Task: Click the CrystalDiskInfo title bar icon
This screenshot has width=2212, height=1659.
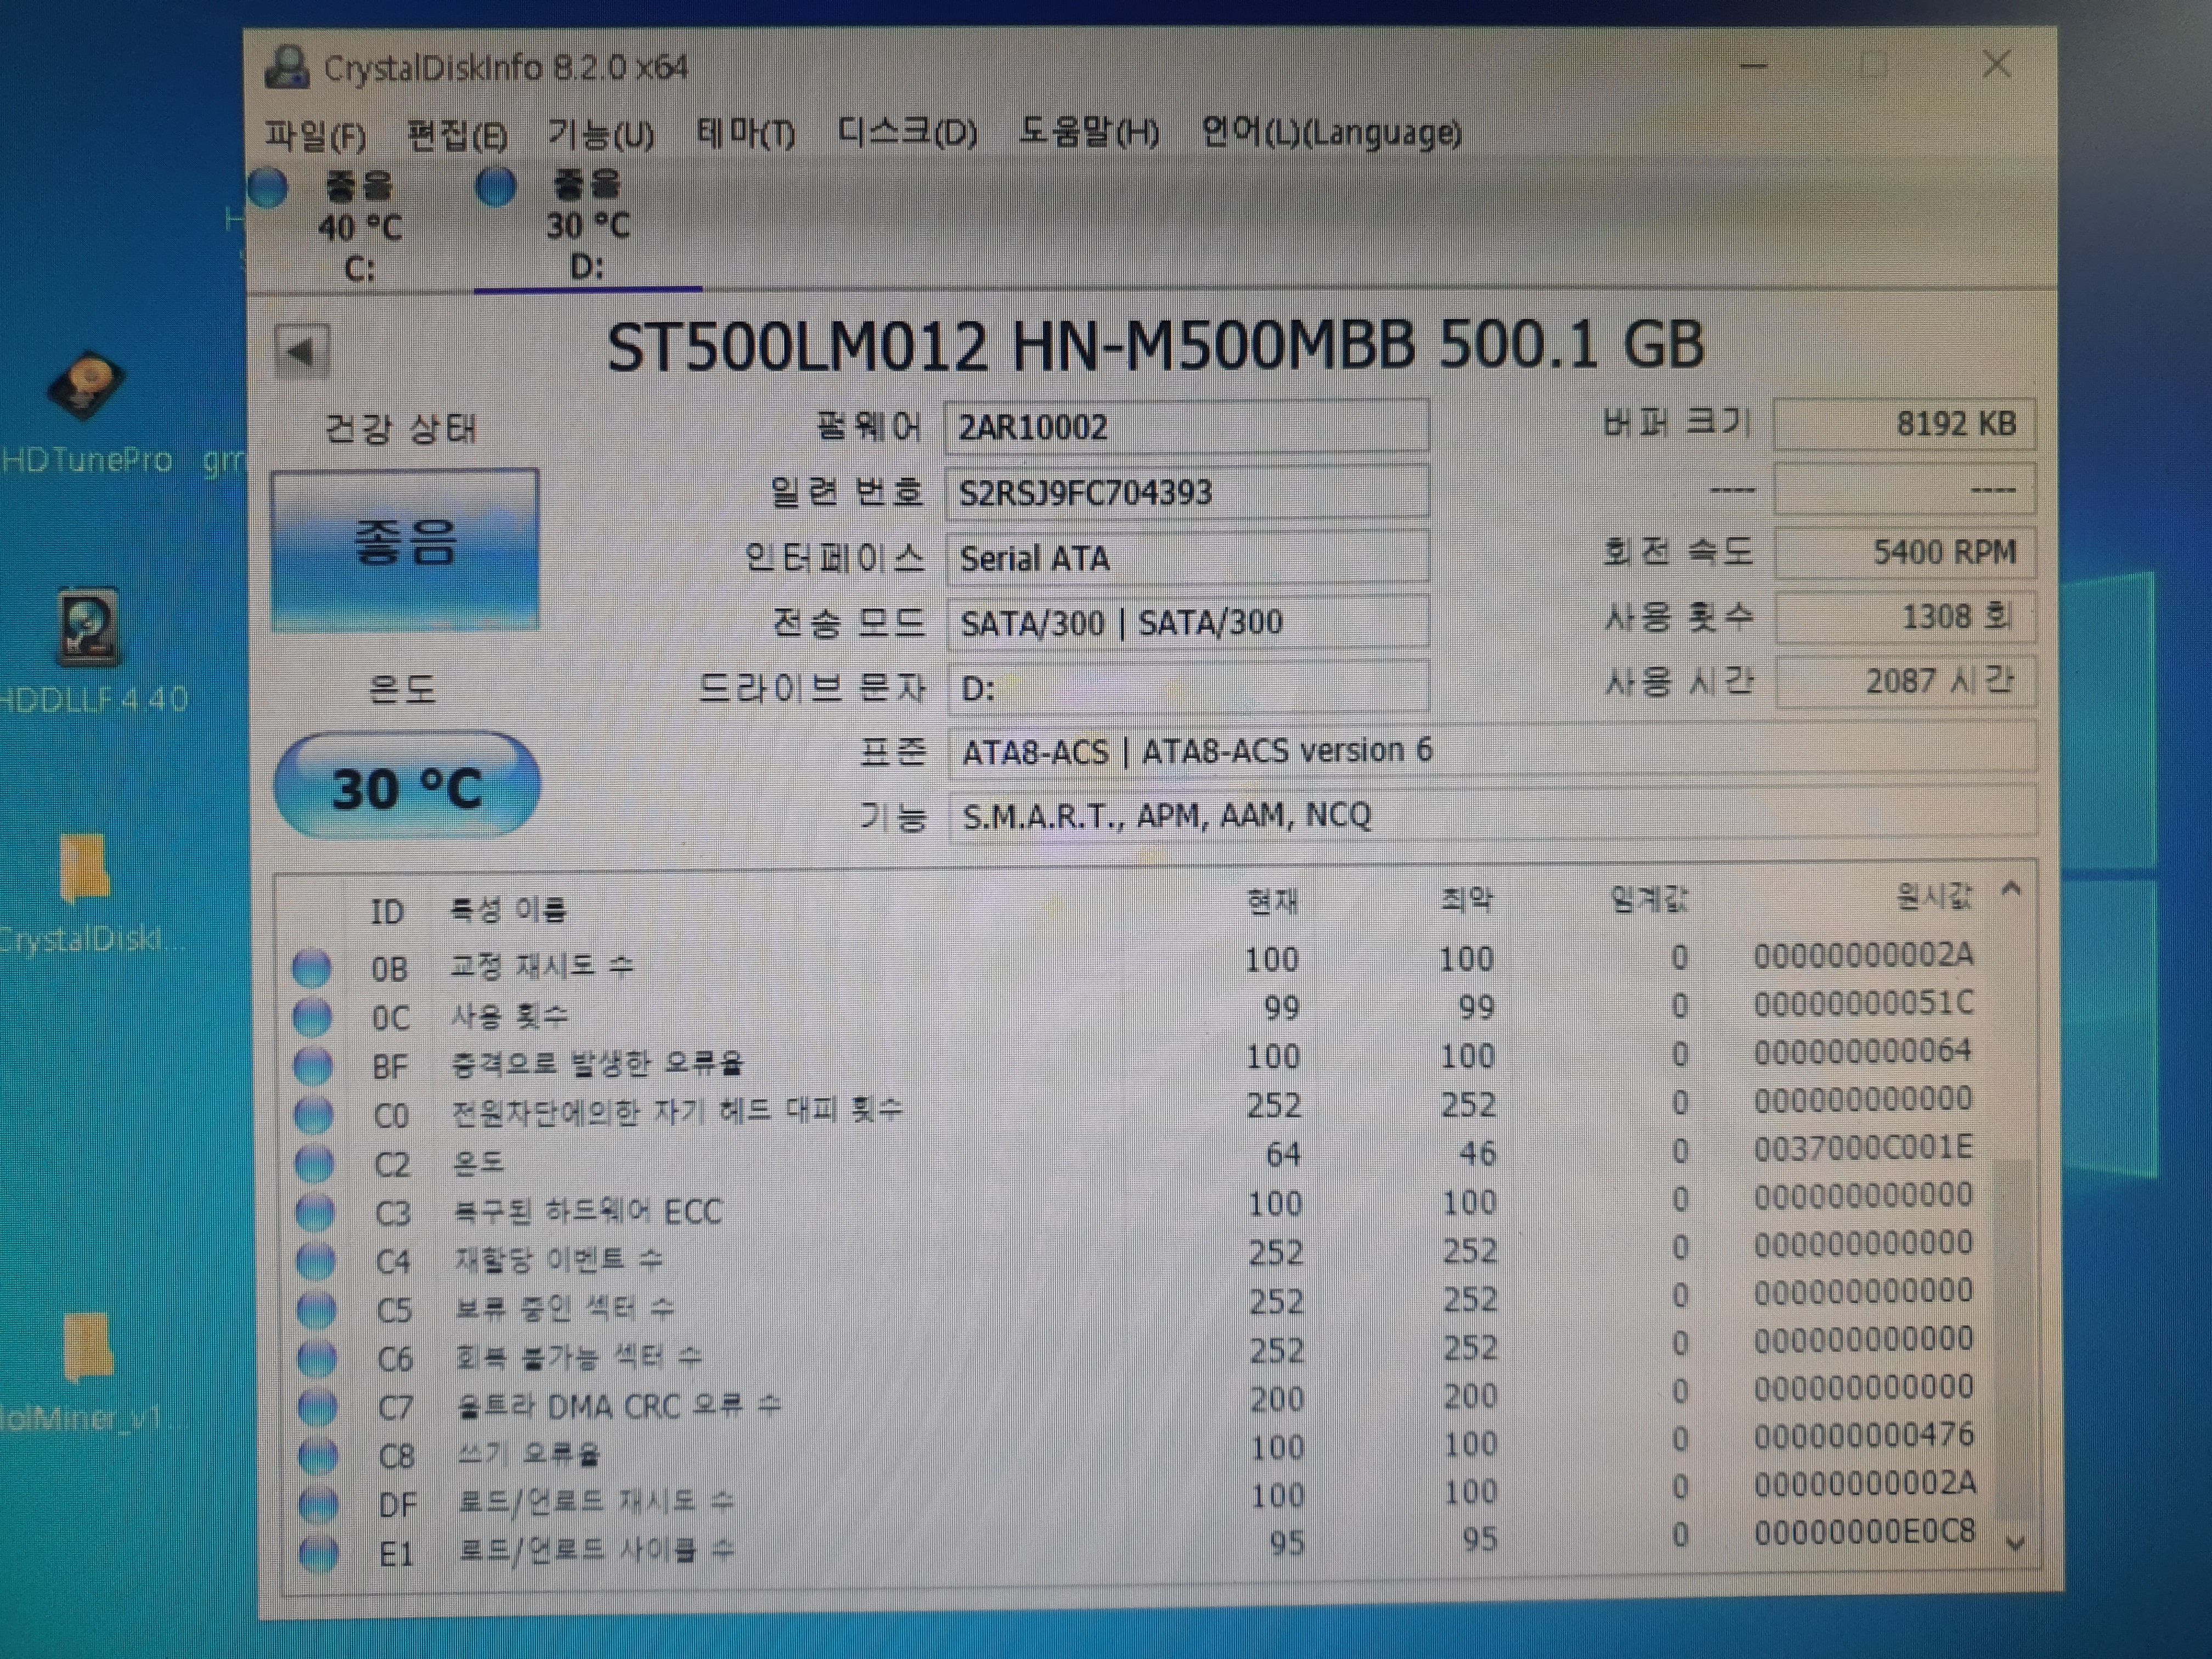Action: (x=287, y=68)
